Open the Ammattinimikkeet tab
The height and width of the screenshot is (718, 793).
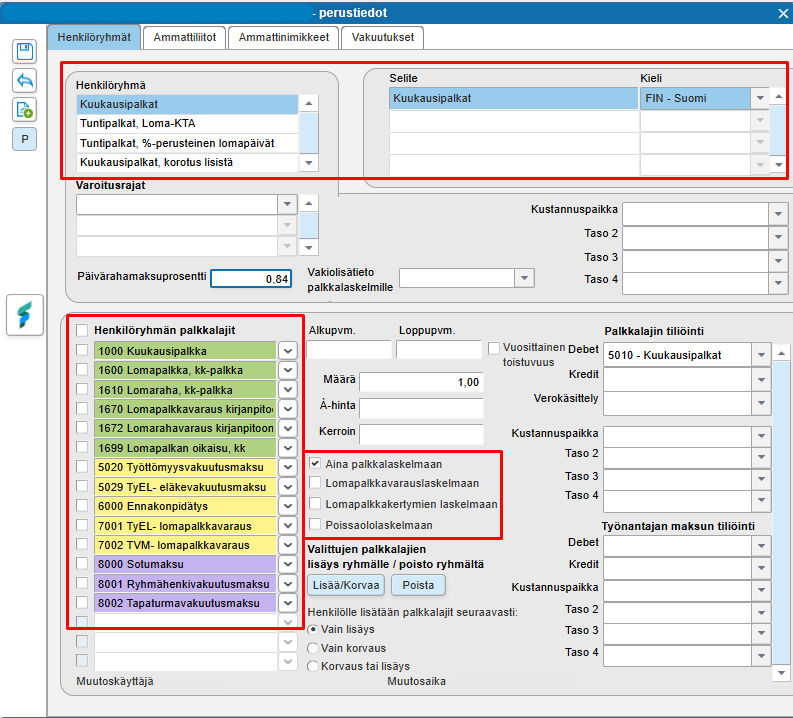283,37
